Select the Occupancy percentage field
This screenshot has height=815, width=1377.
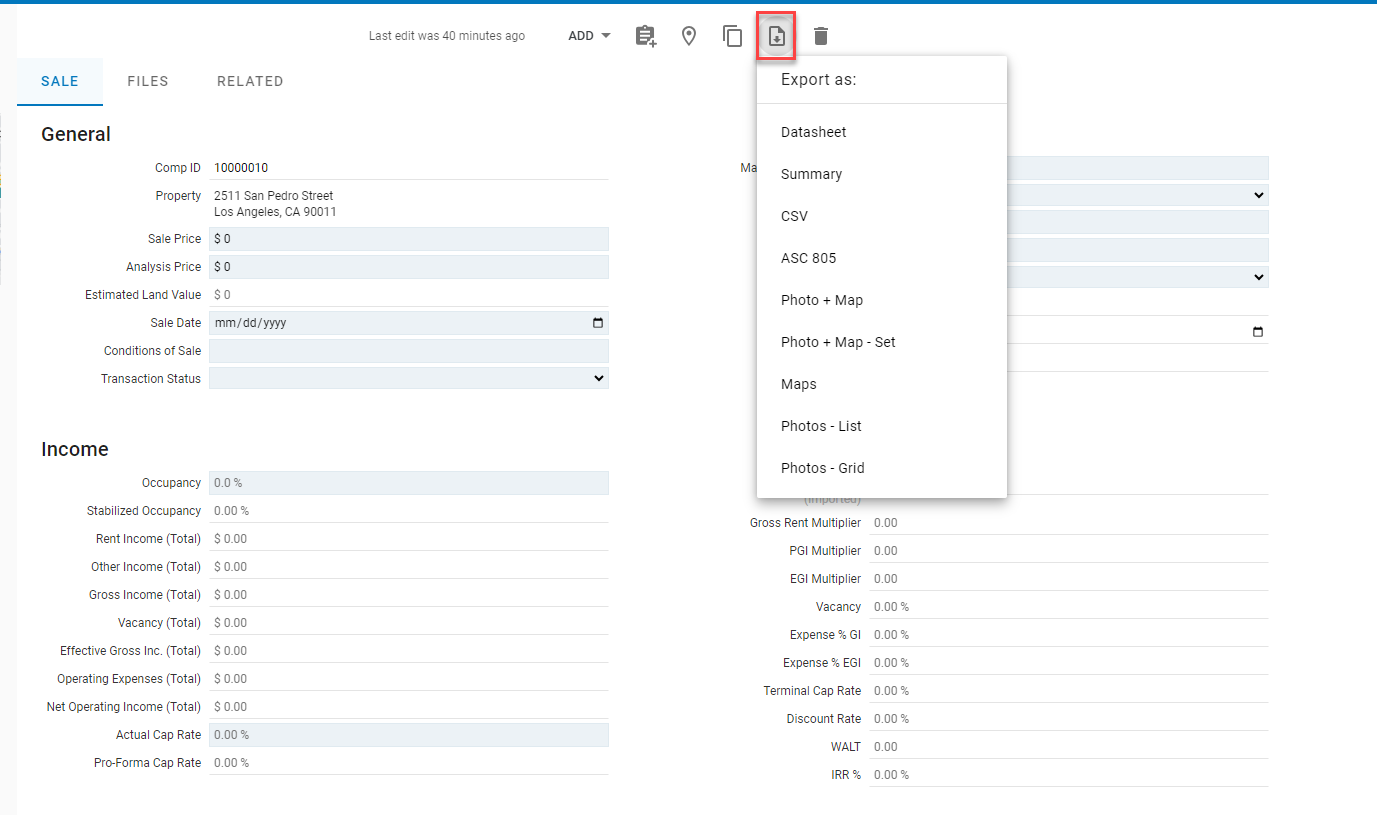(x=409, y=483)
